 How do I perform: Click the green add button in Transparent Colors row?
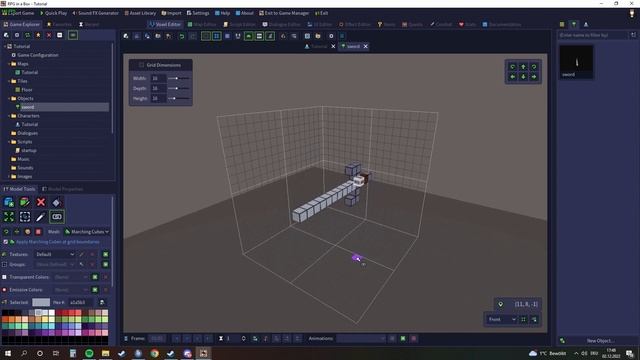[95, 277]
